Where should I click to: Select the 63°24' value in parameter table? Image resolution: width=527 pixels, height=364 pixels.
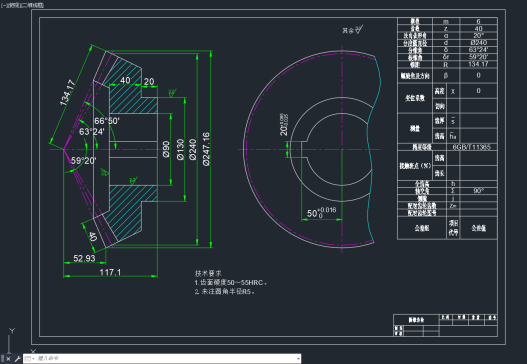(478, 50)
